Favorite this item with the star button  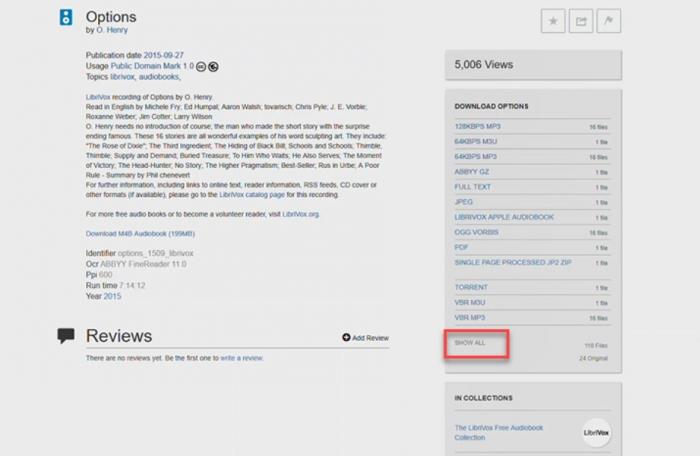[x=553, y=21]
